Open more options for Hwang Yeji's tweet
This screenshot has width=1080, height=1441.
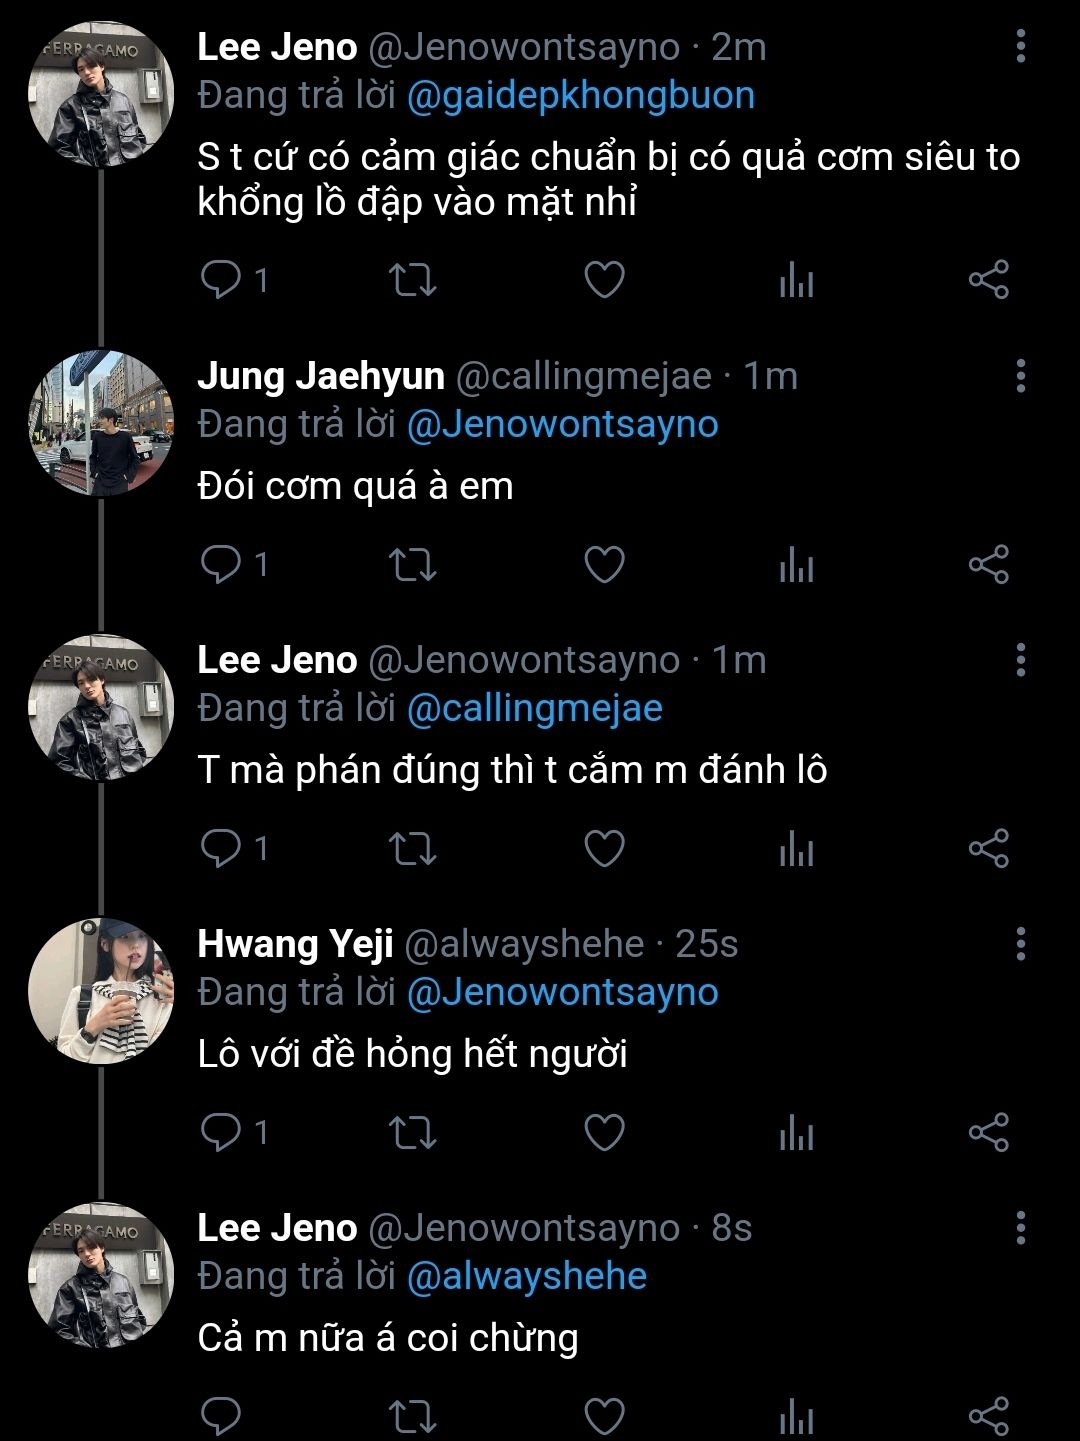pyautogui.click(x=1020, y=944)
